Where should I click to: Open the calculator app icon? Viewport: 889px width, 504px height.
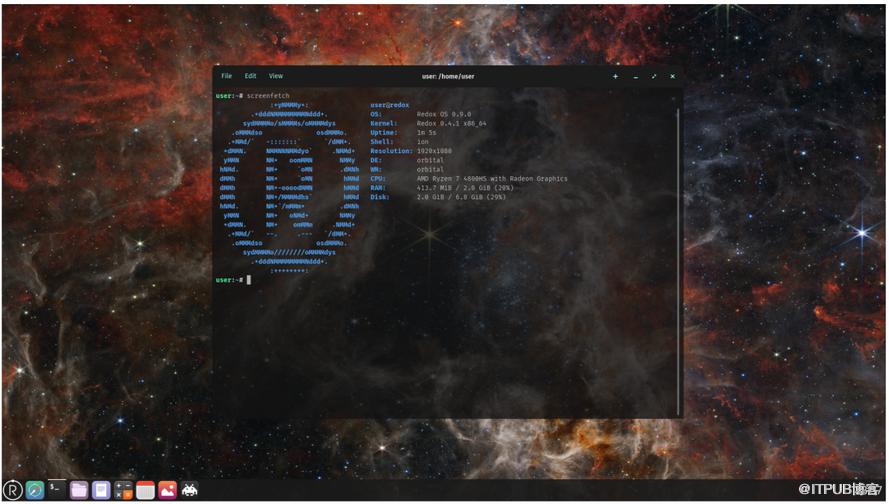coord(123,490)
